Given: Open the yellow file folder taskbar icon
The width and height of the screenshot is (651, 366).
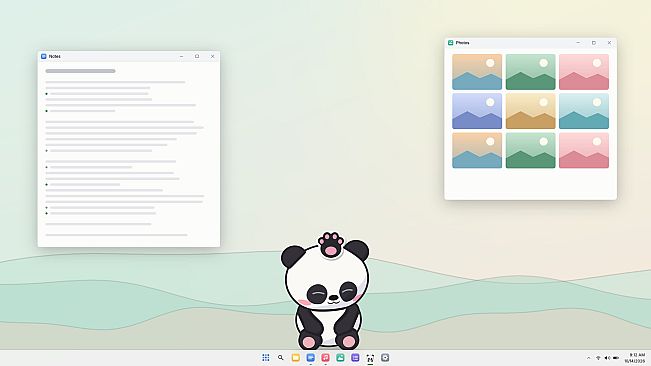Looking at the screenshot, I should (x=296, y=358).
